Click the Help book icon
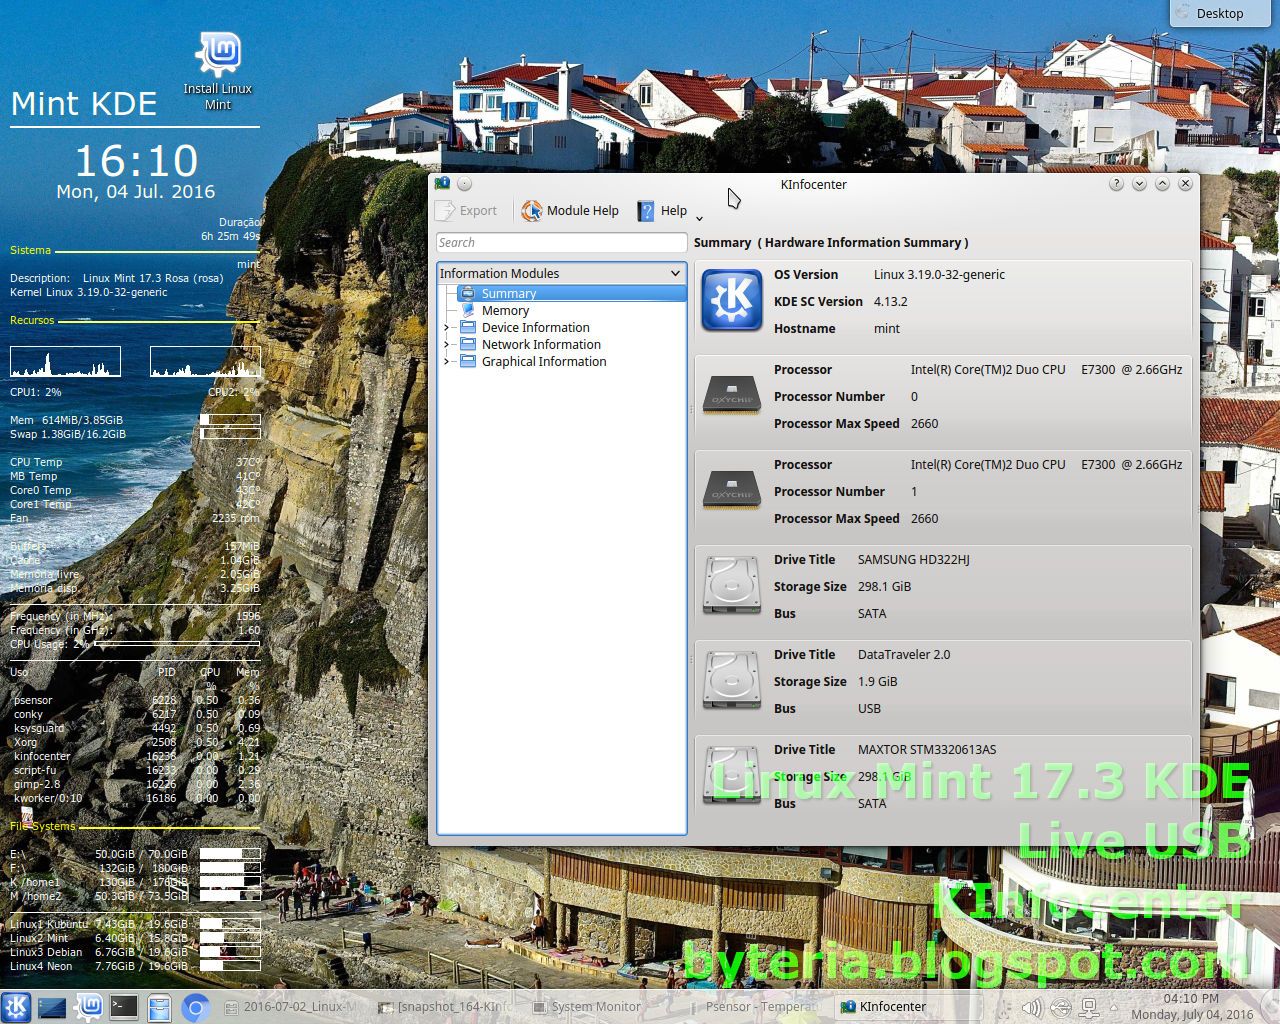The height and width of the screenshot is (1024, 1280). (x=646, y=210)
